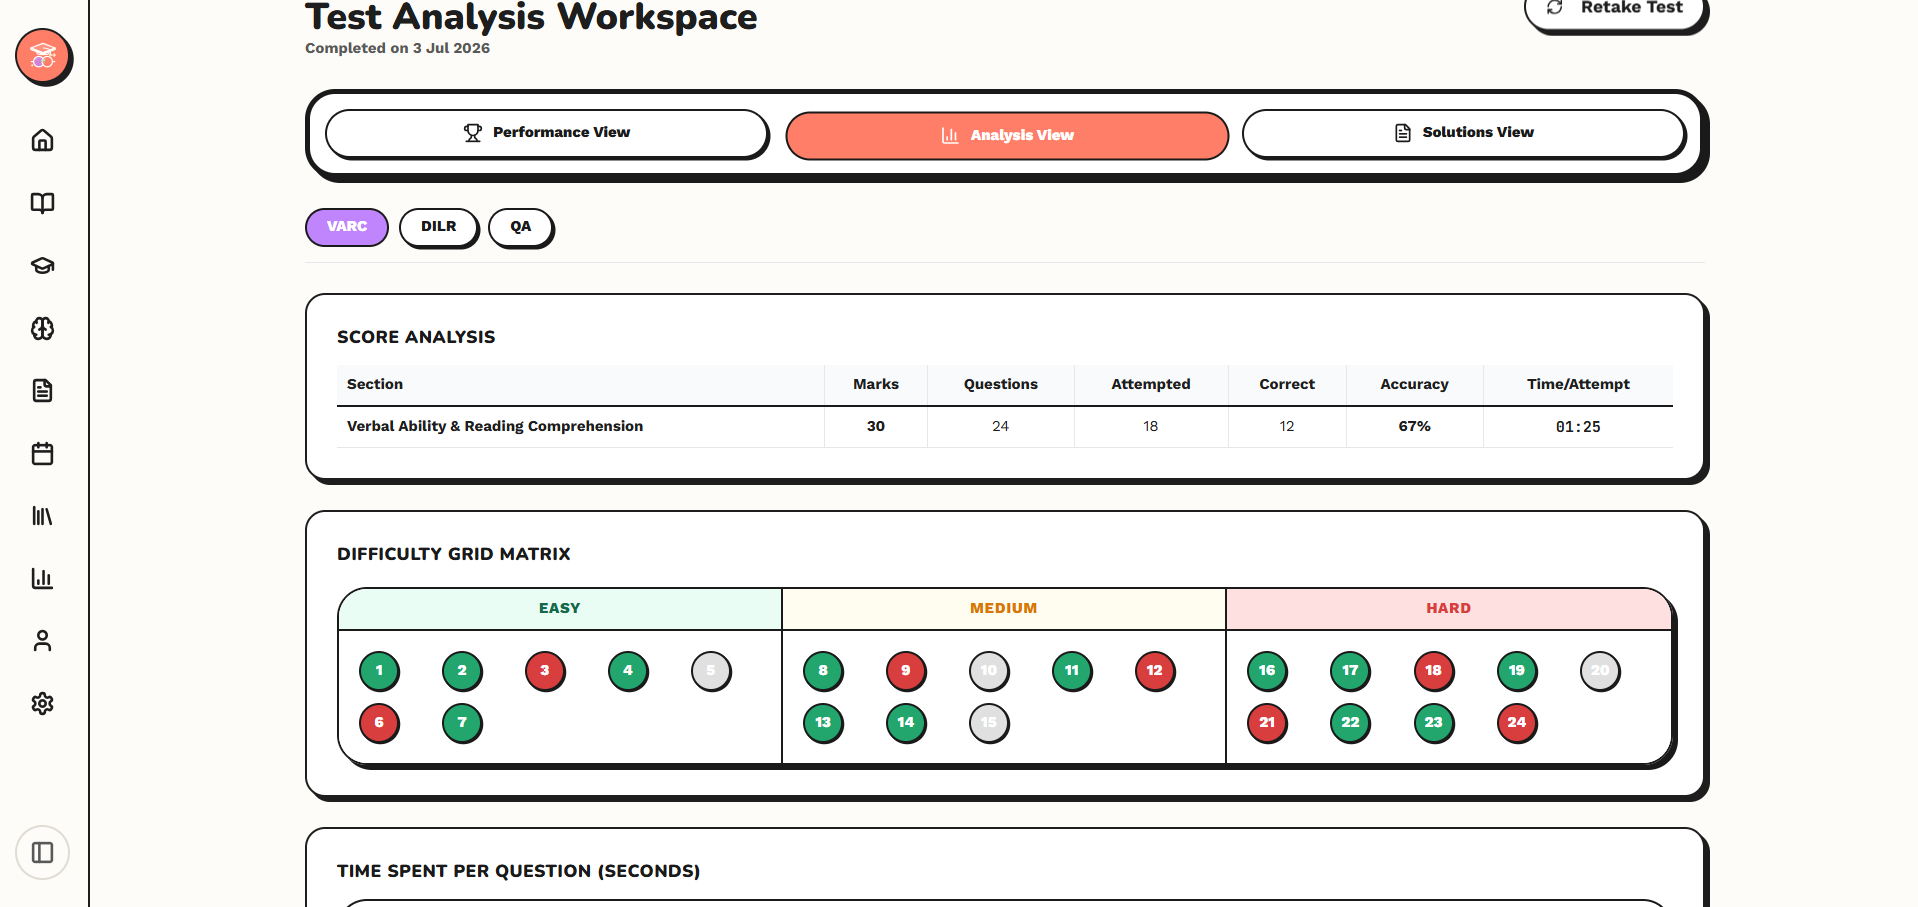
Task: Click question 11 green bubble
Action: pos(1072,671)
